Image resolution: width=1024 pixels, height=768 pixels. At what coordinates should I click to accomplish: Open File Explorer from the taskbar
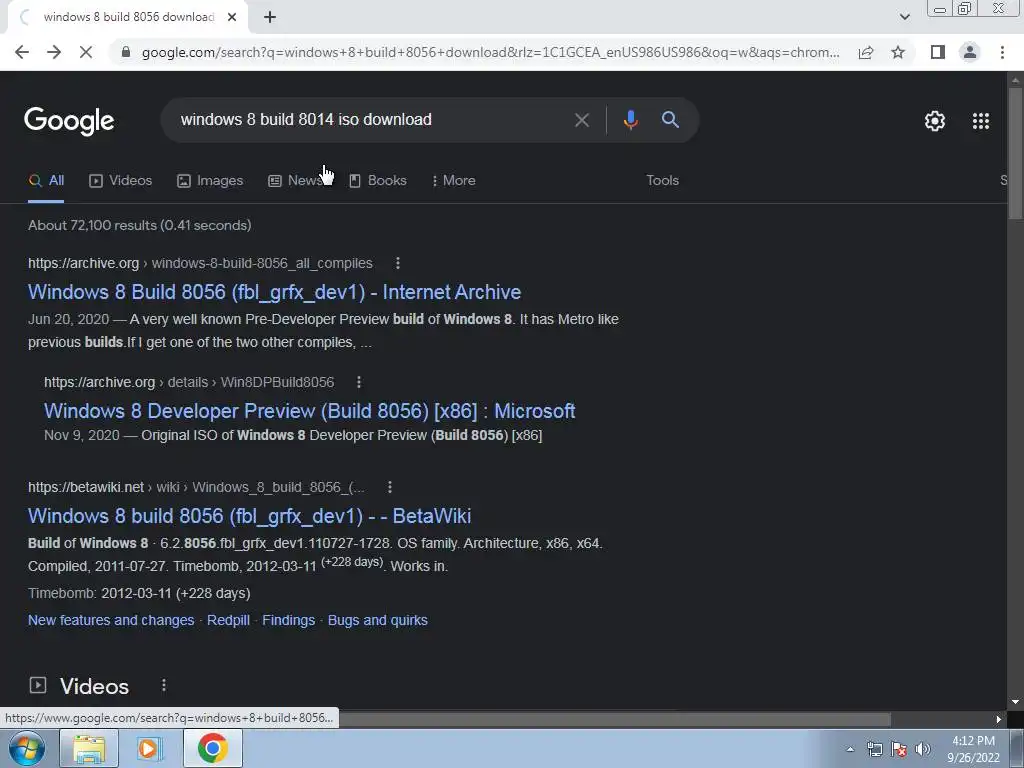pos(89,748)
